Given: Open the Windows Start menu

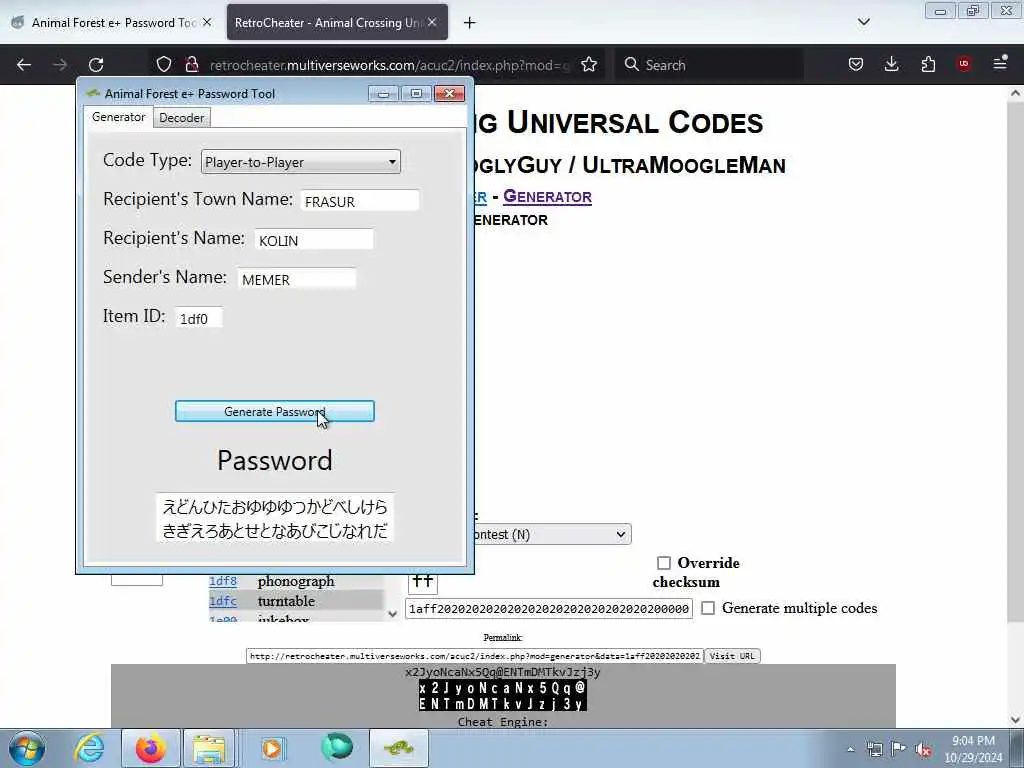Looking at the screenshot, I should coord(27,748).
